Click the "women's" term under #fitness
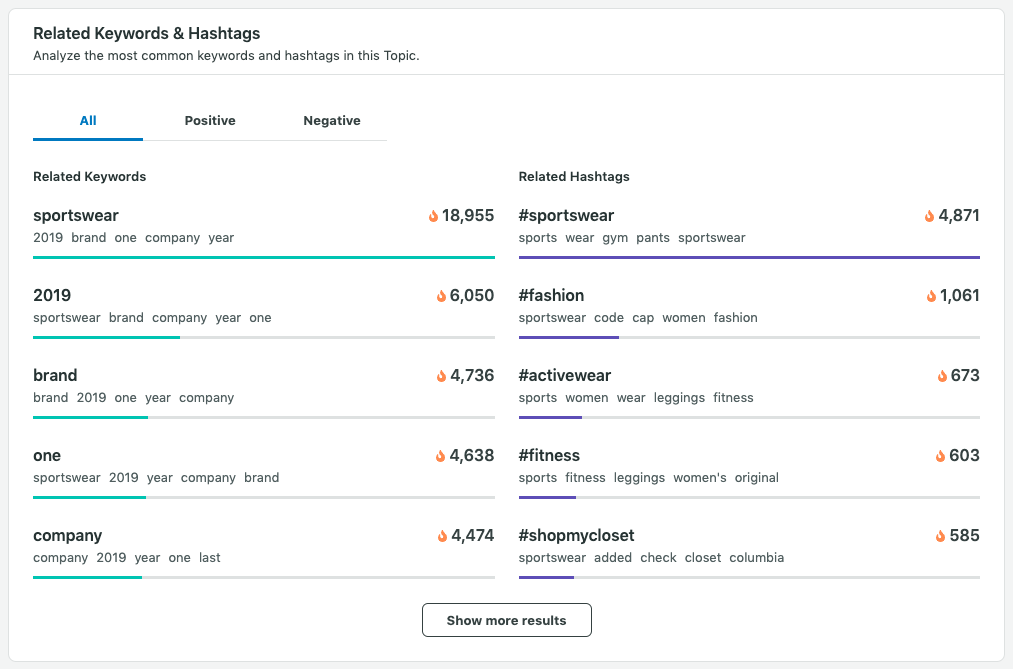This screenshot has height=669, width=1013. pos(700,478)
